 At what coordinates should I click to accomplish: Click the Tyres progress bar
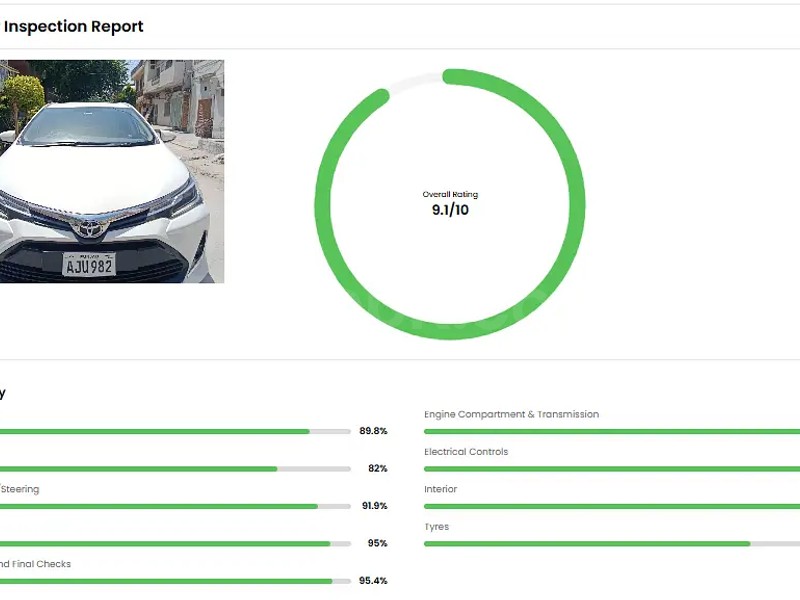612,544
